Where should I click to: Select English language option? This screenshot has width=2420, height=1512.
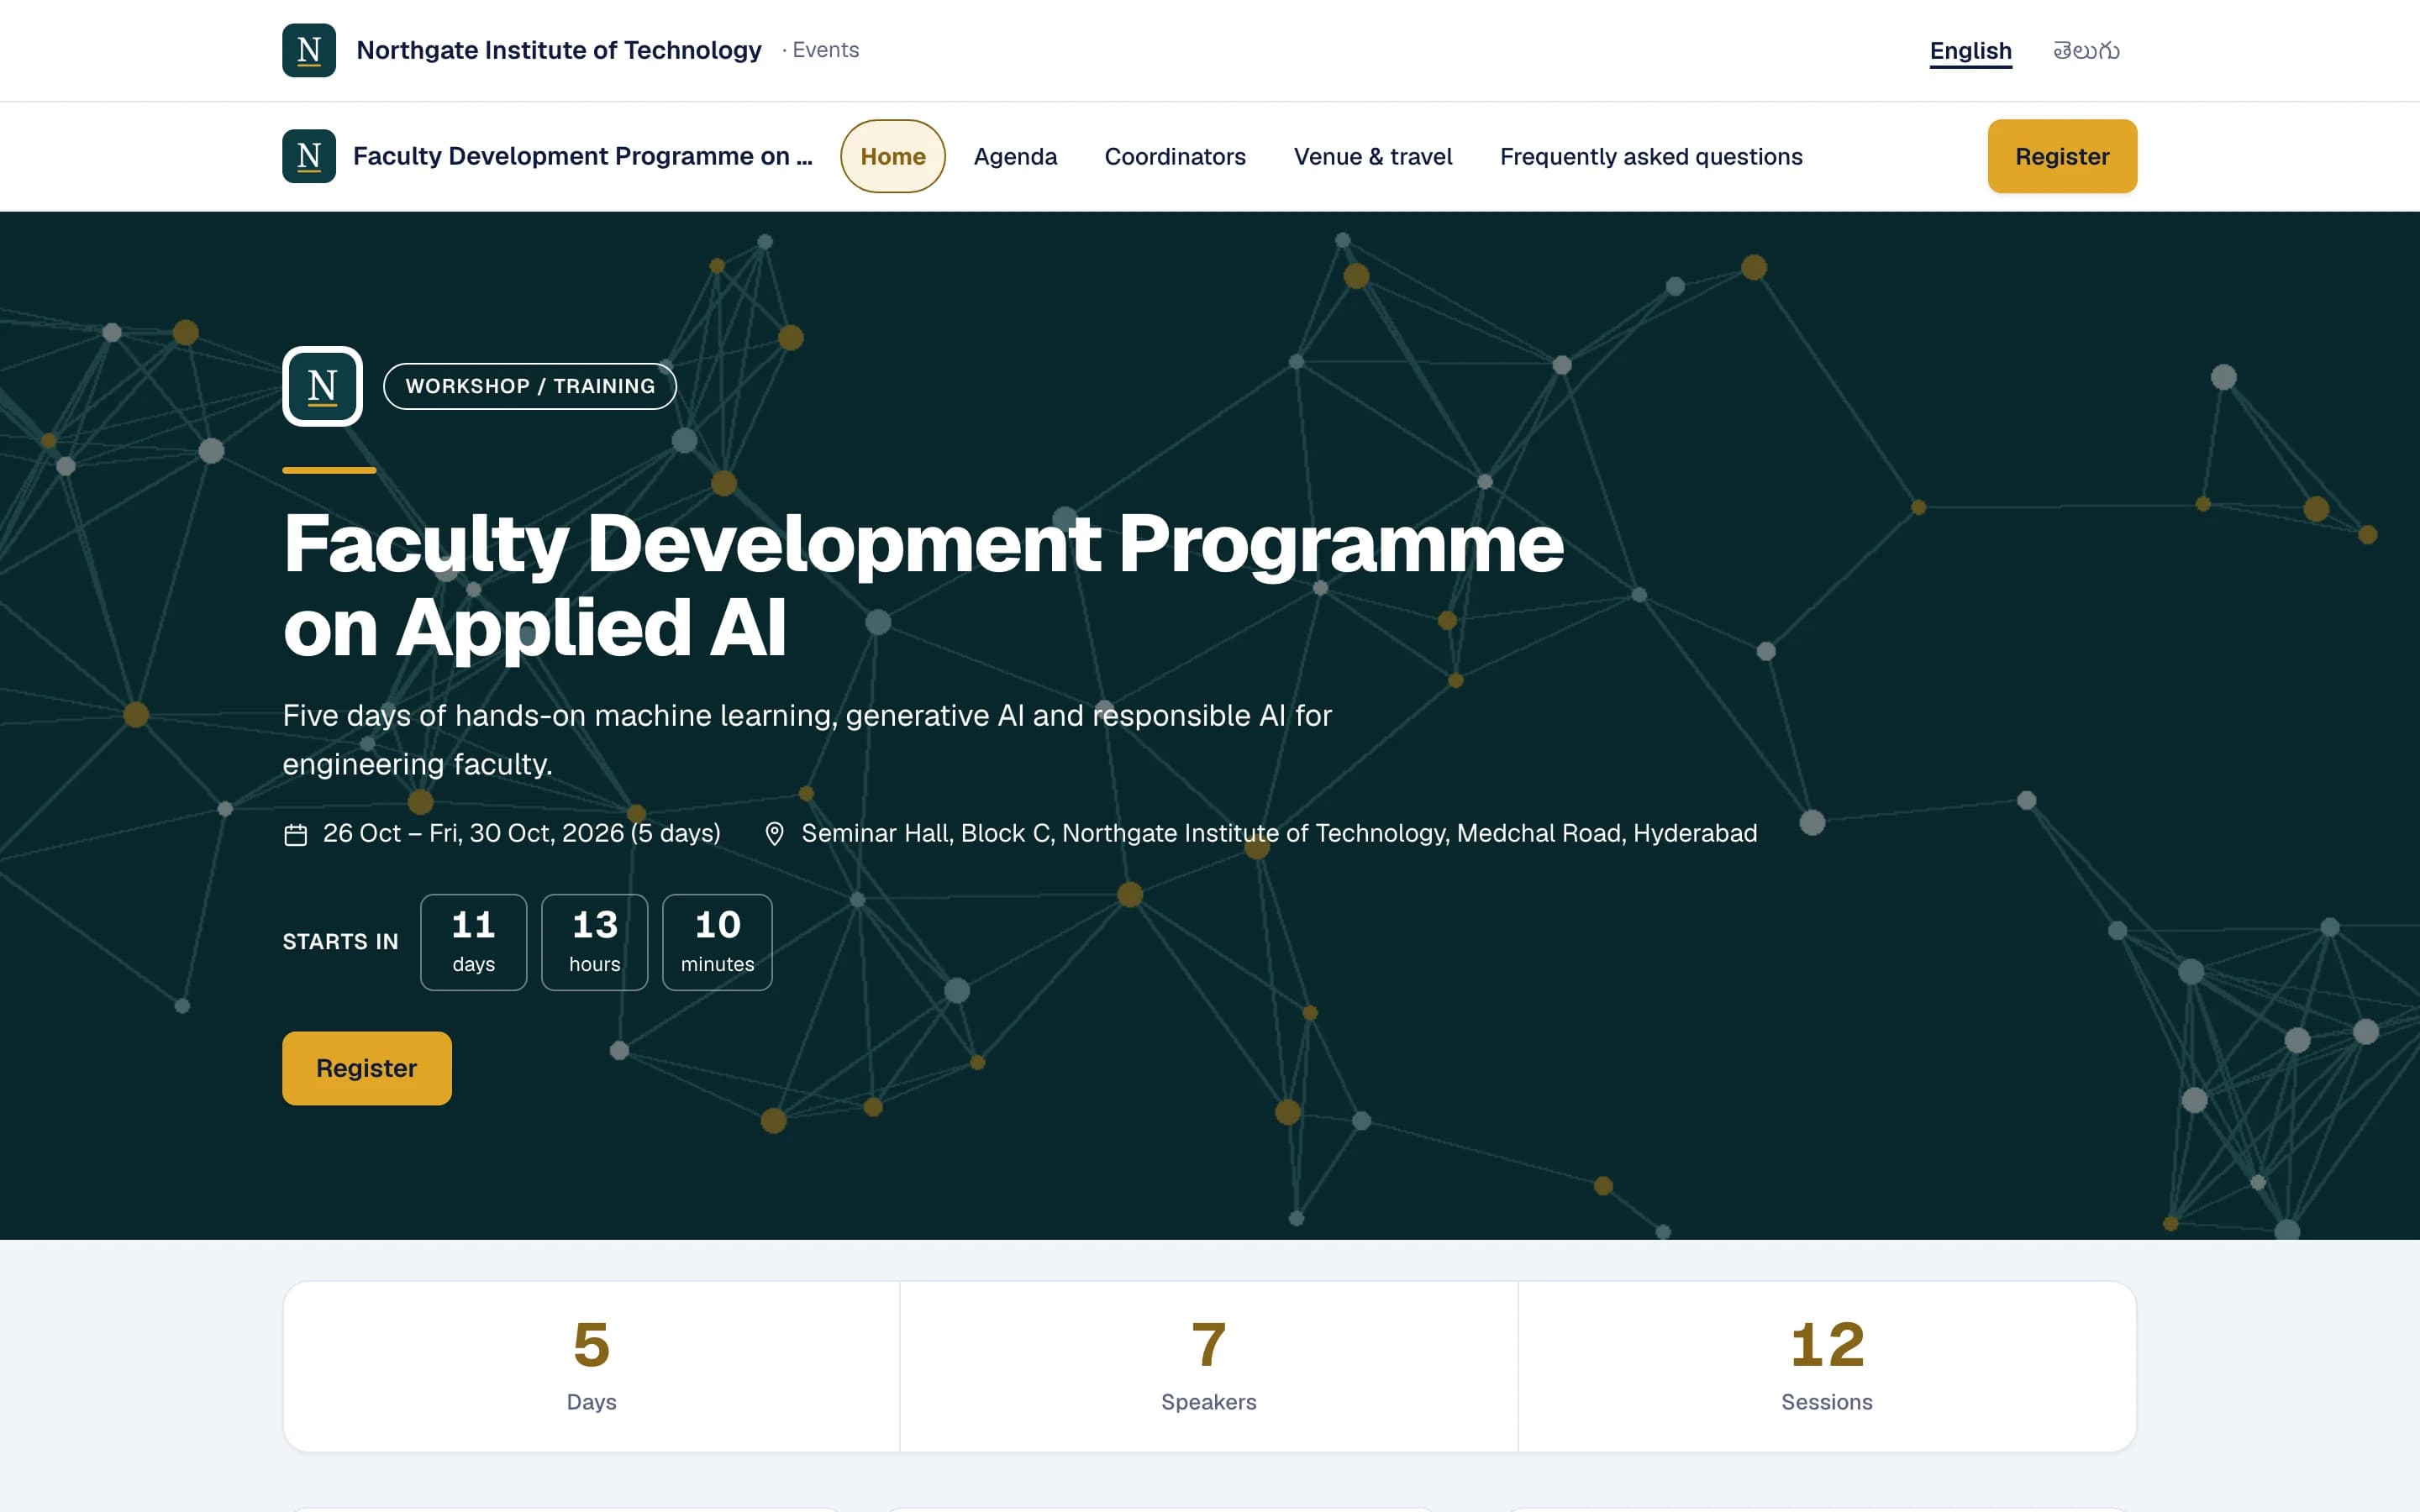click(x=1970, y=51)
